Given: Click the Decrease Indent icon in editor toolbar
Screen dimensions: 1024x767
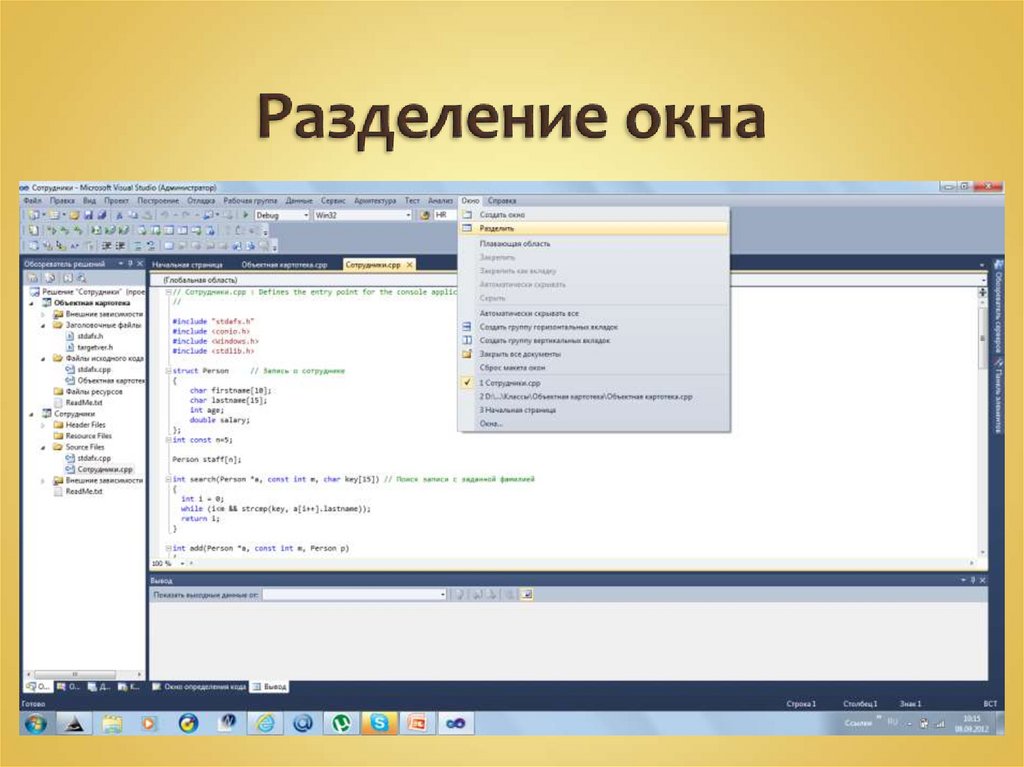Looking at the screenshot, I should [x=106, y=246].
